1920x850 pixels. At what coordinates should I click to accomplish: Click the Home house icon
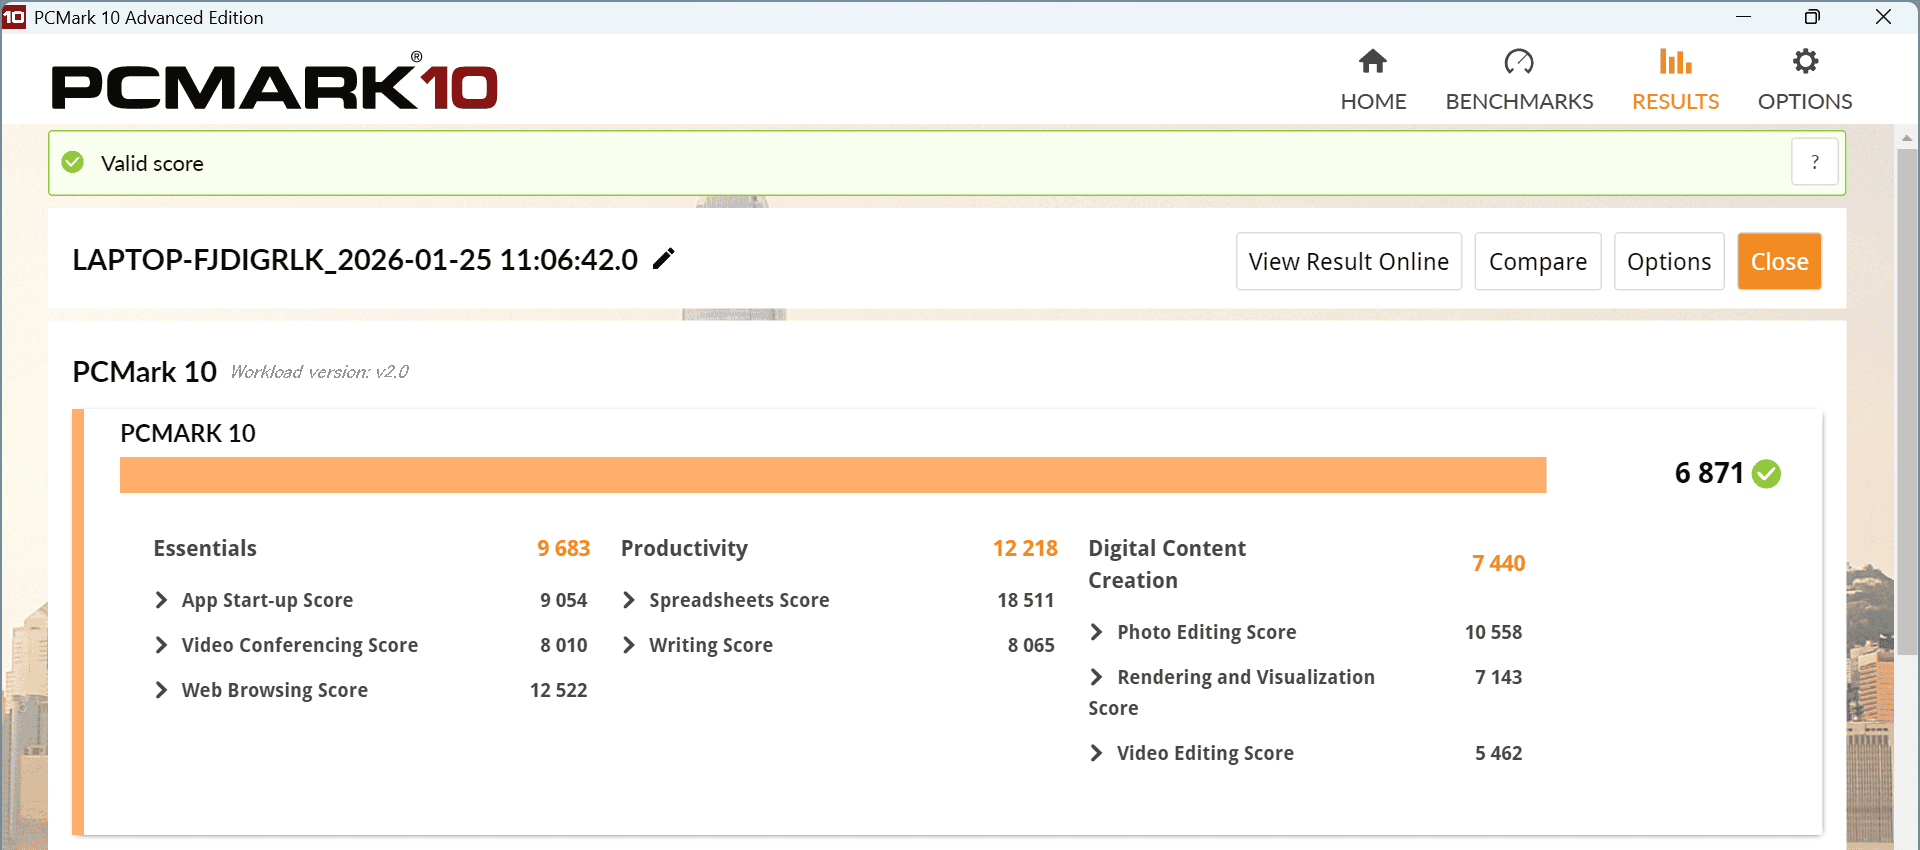pos(1373,62)
